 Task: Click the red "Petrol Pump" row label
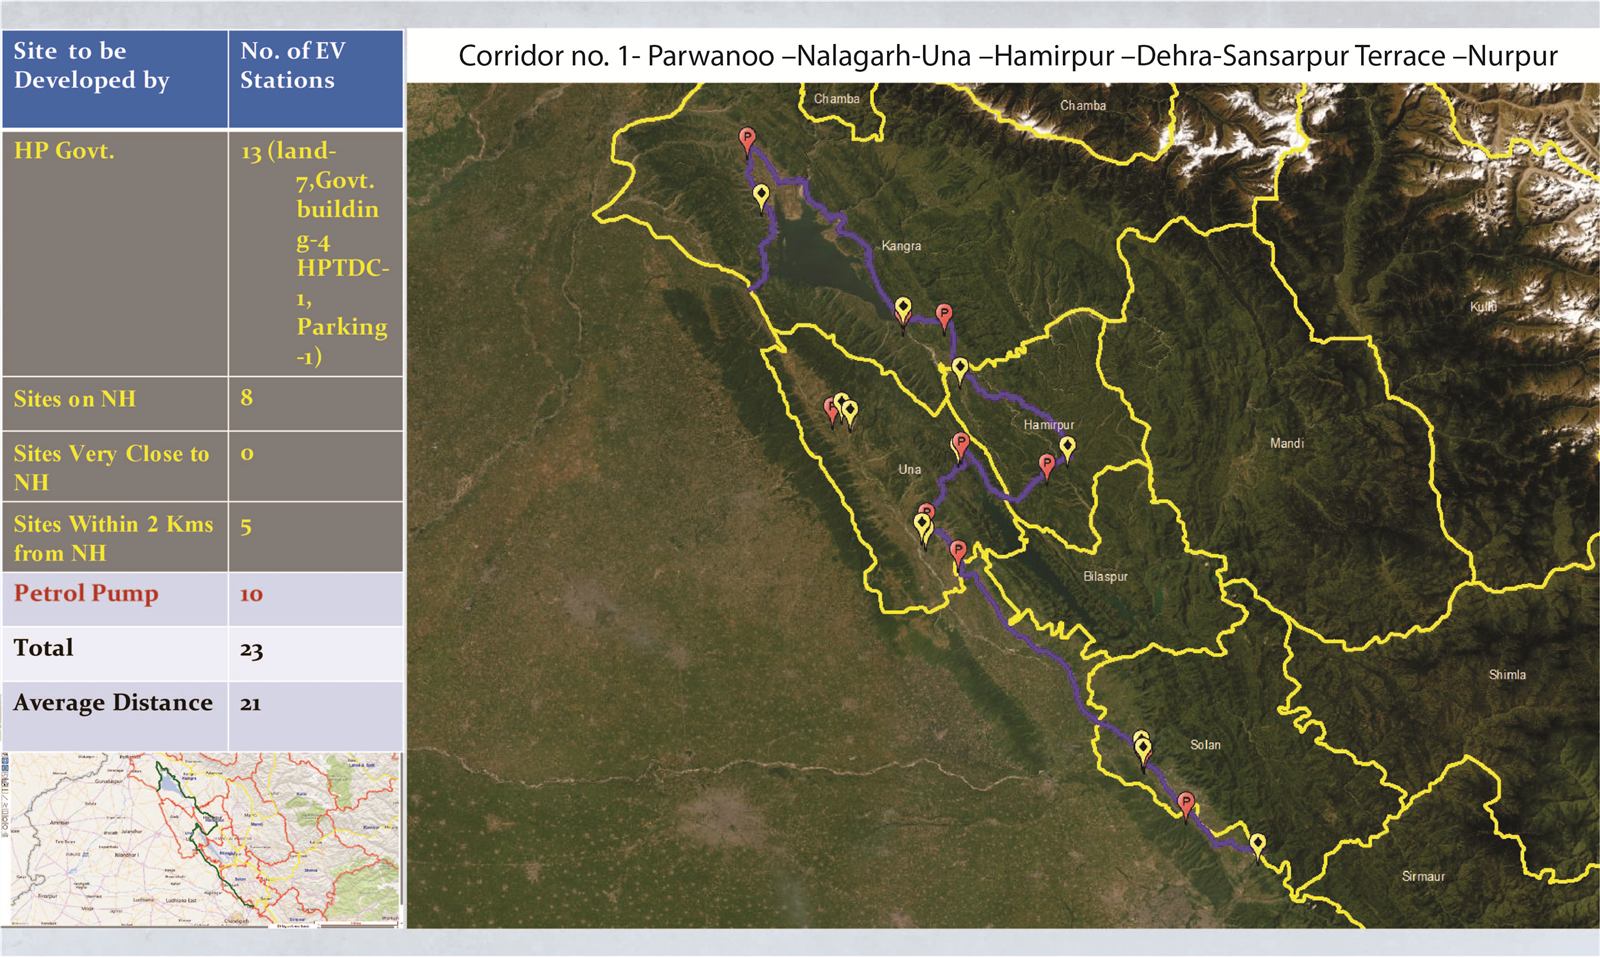click(x=86, y=593)
